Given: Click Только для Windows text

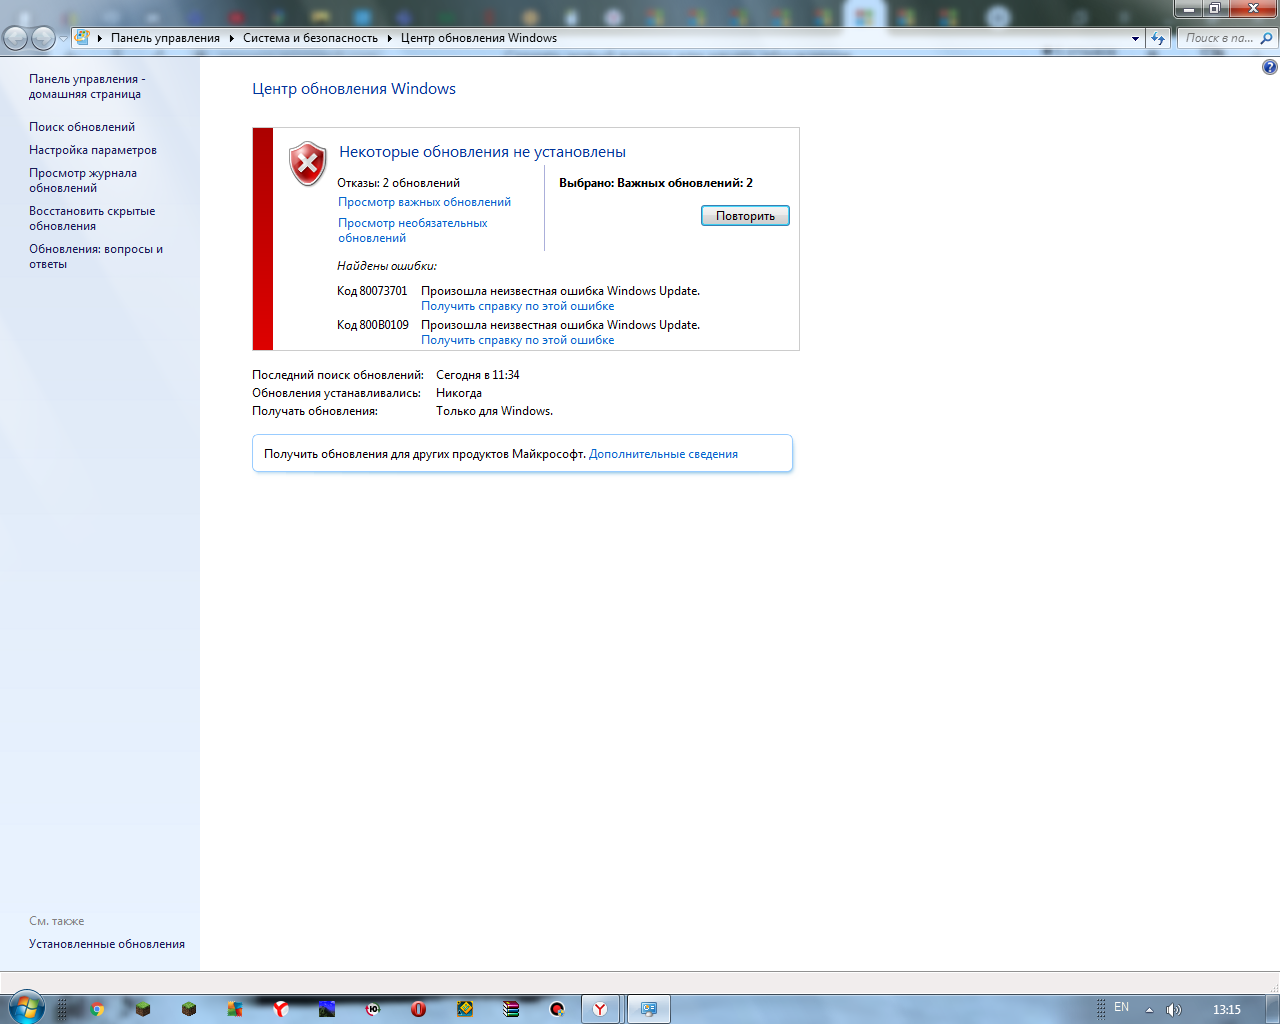Looking at the screenshot, I should pyautogui.click(x=494, y=411).
